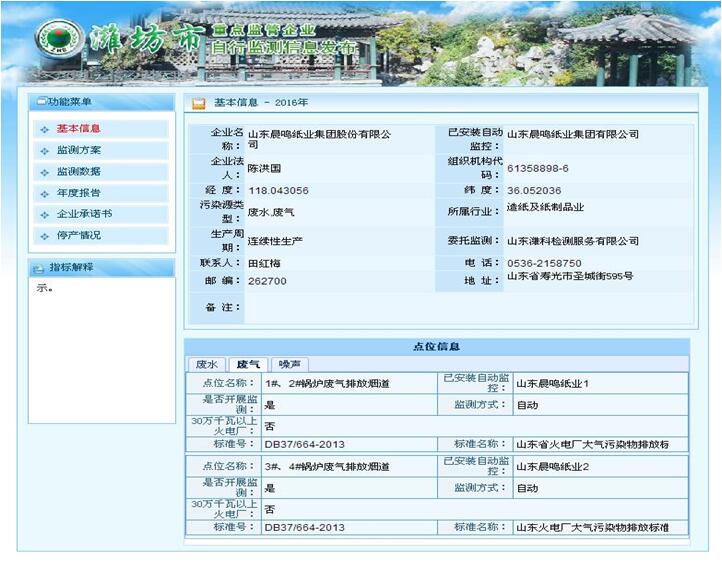
Task: Click the 指标解释 panel header icon
Action: 40,268
